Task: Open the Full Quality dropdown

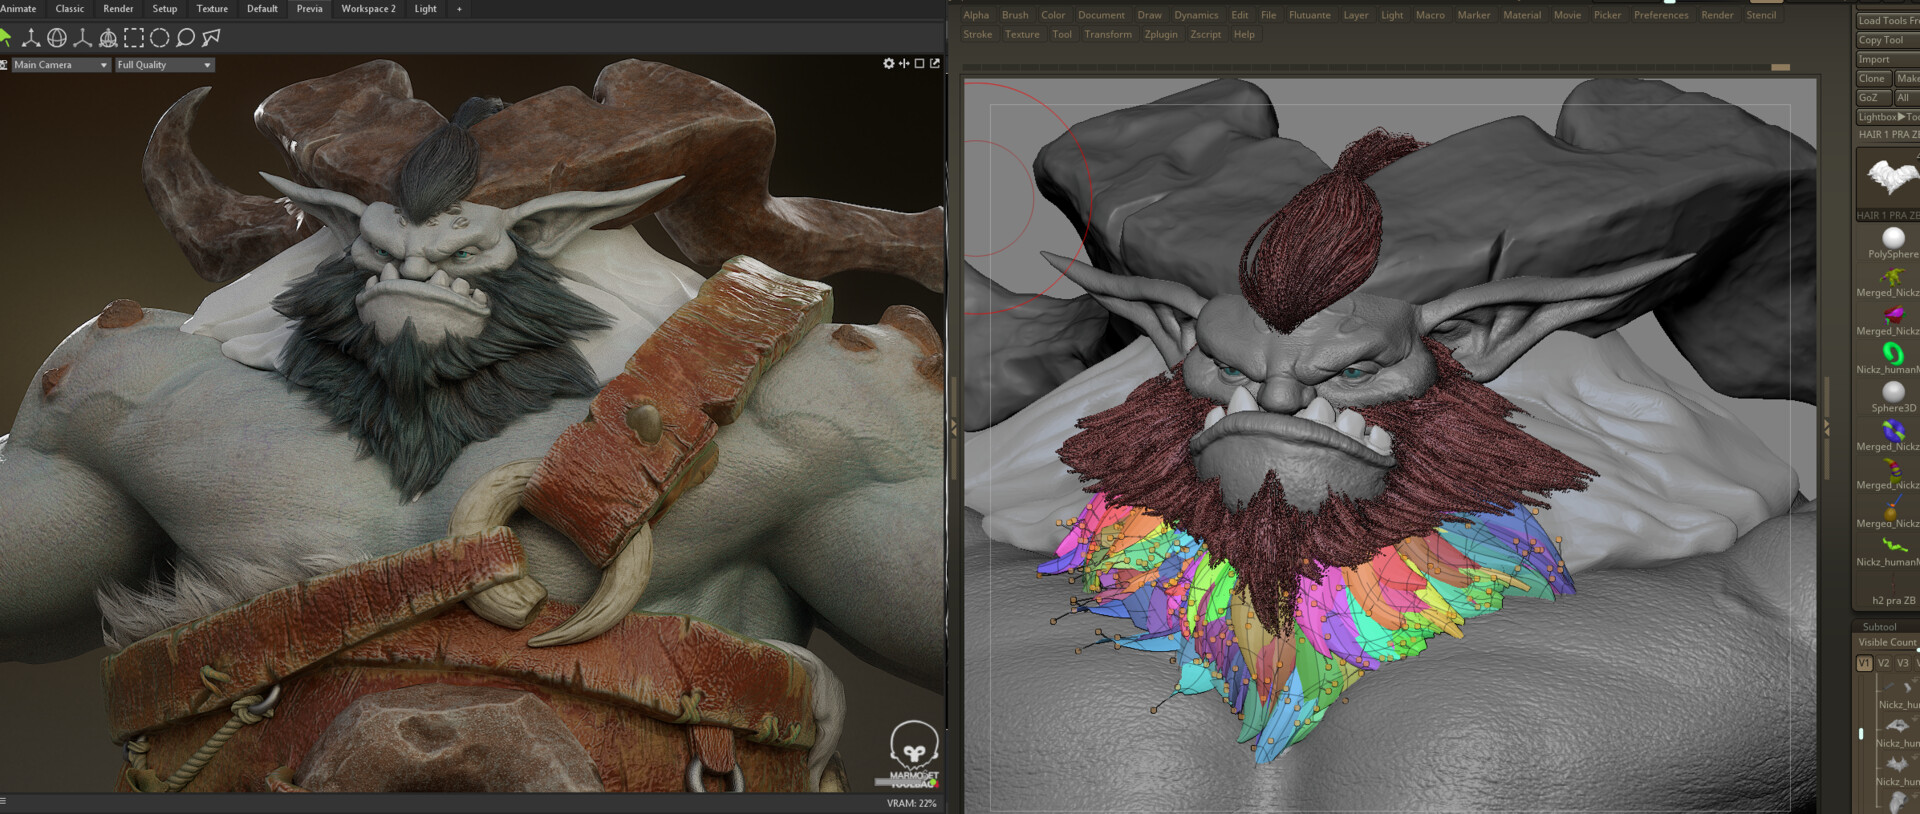Action: (164, 65)
